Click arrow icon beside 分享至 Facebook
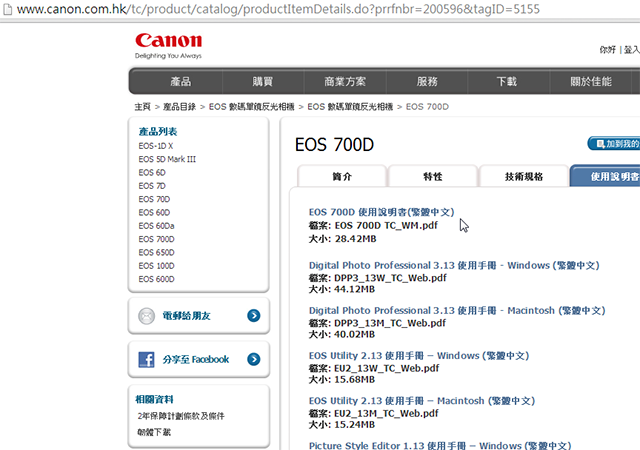This screenshot has height=450, width=640. pos(253,359)
